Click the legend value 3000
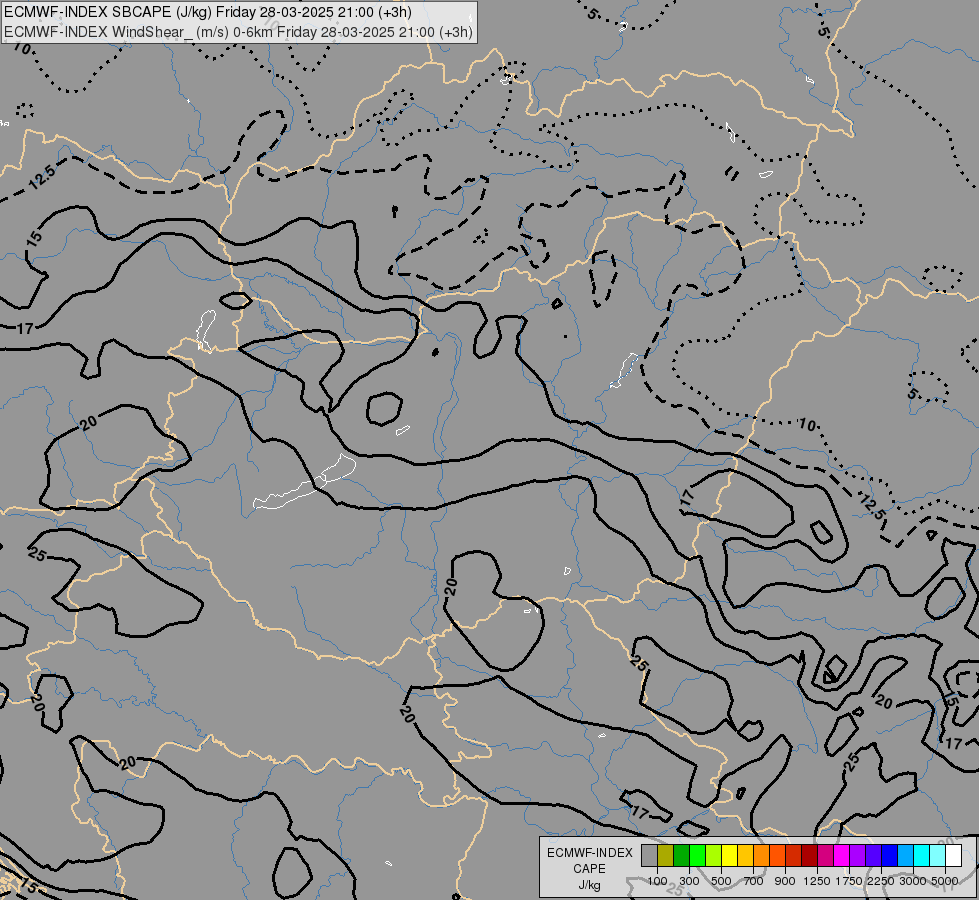 click(913, 881)
